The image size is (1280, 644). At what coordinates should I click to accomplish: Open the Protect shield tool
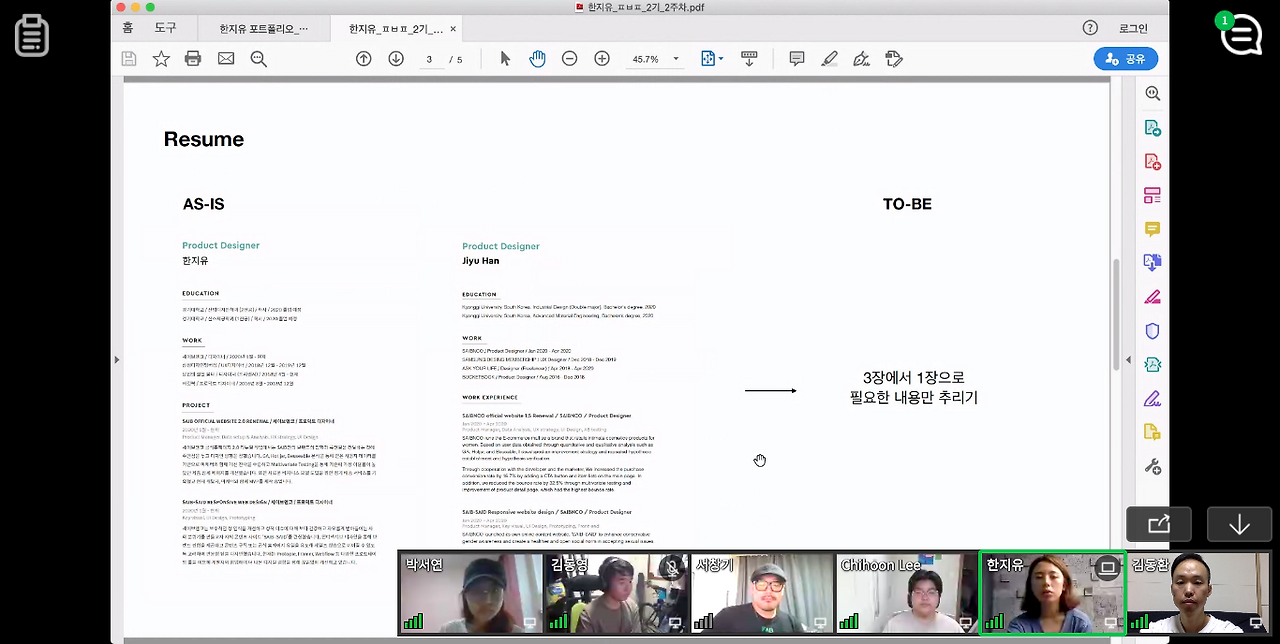click(1152, 331)
